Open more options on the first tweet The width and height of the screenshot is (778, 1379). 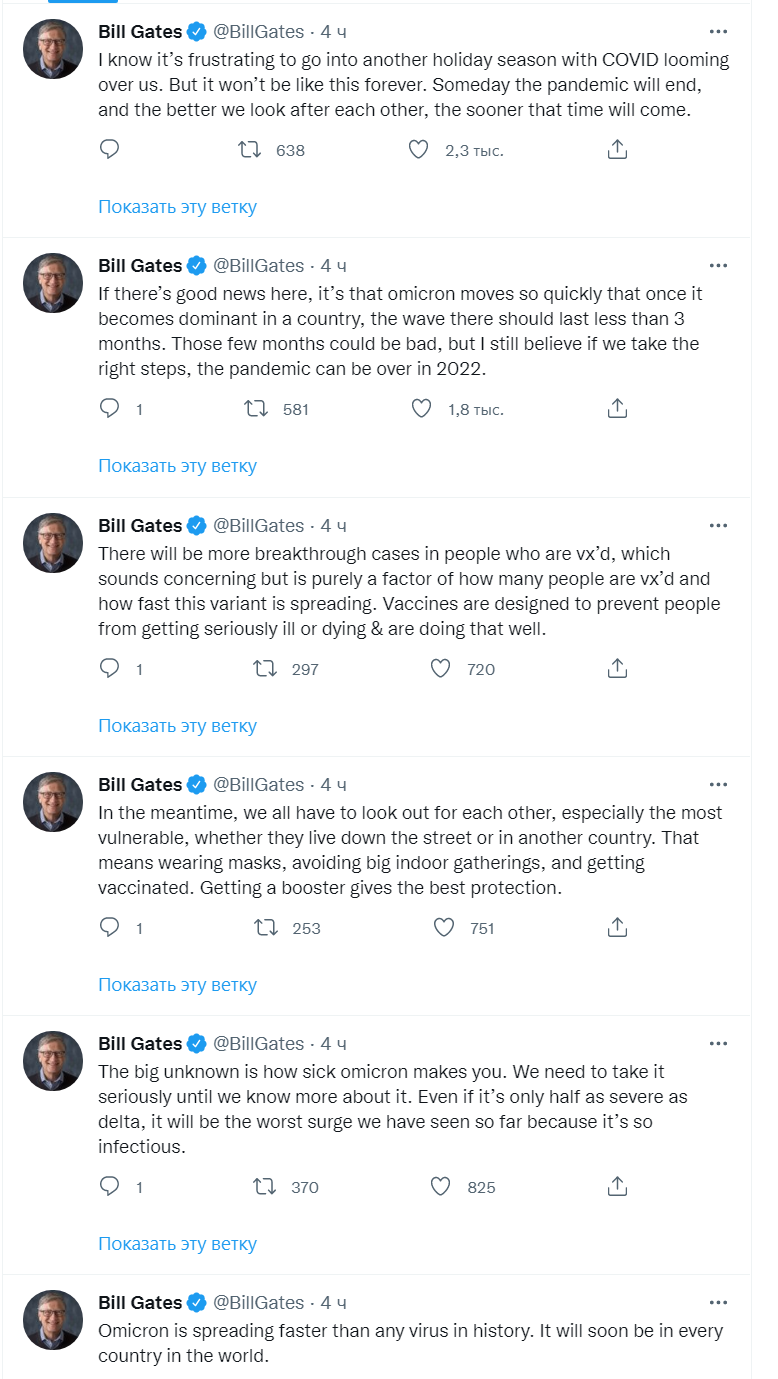(718, 32)
